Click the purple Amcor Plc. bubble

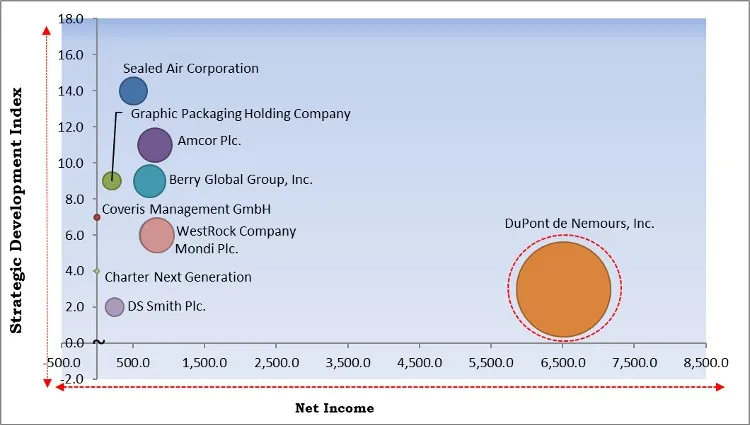tap(154, 145)
